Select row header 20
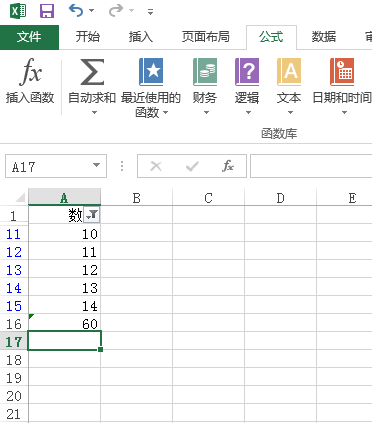The image size is (372, 423). click(14, 396)
